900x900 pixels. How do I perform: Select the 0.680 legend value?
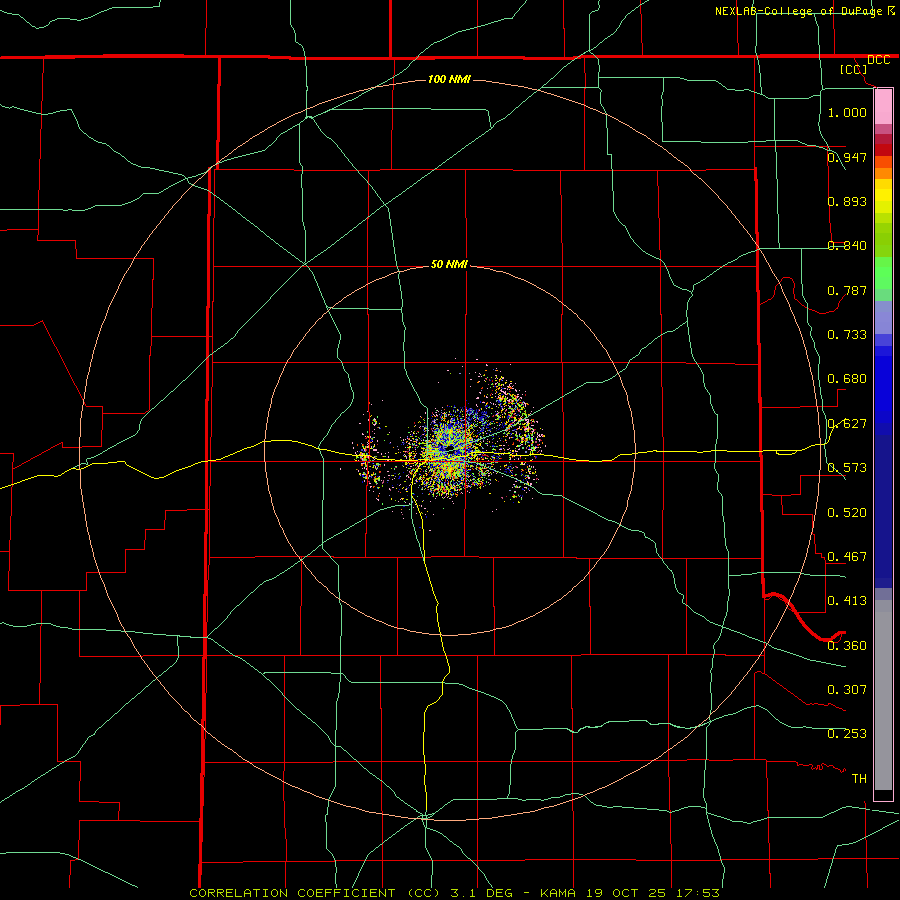[x=847, y=378]
